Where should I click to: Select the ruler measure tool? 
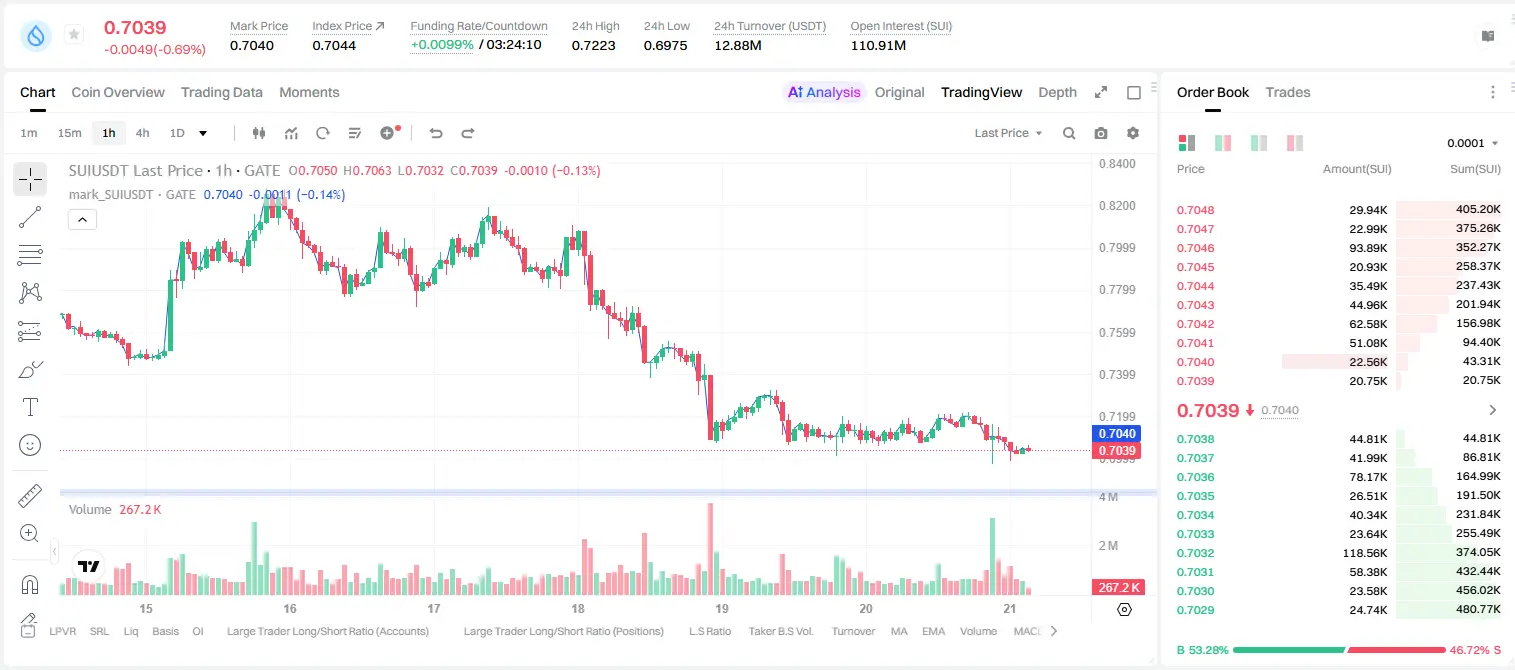click(30, 496)
